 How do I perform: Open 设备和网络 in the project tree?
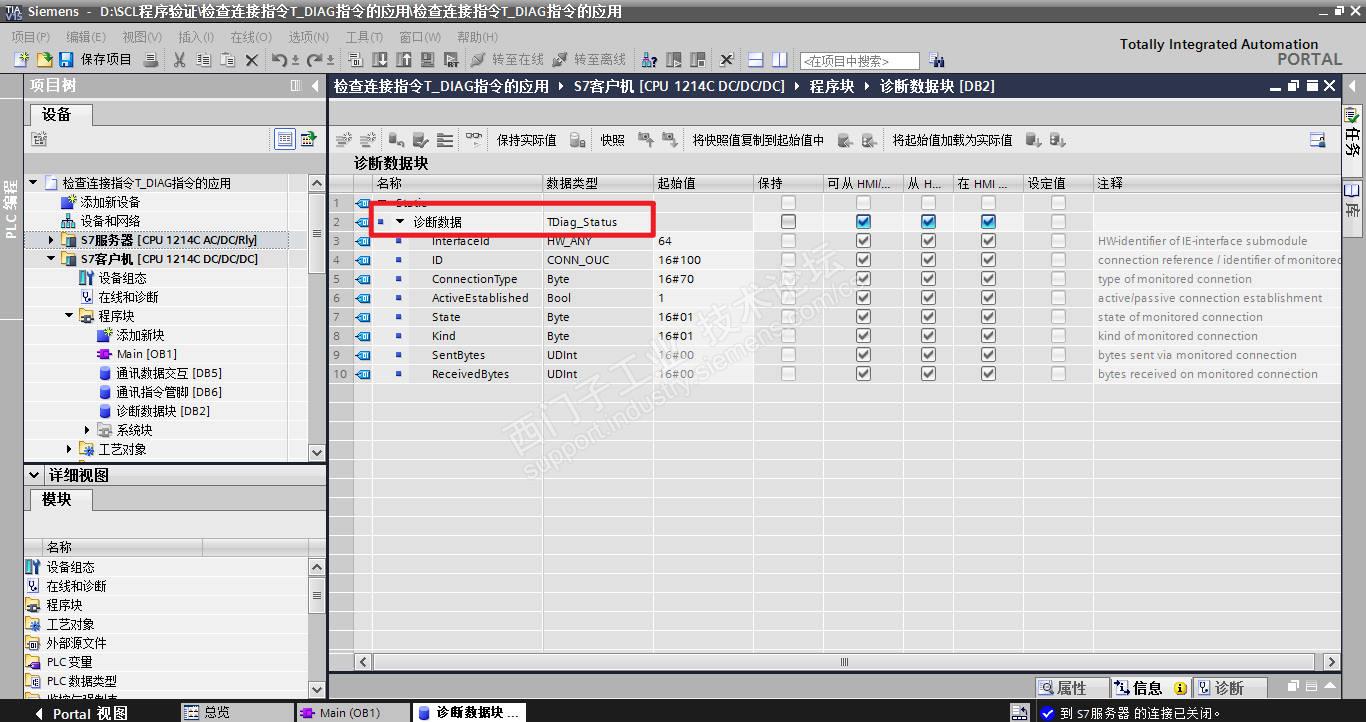(110, 221)
